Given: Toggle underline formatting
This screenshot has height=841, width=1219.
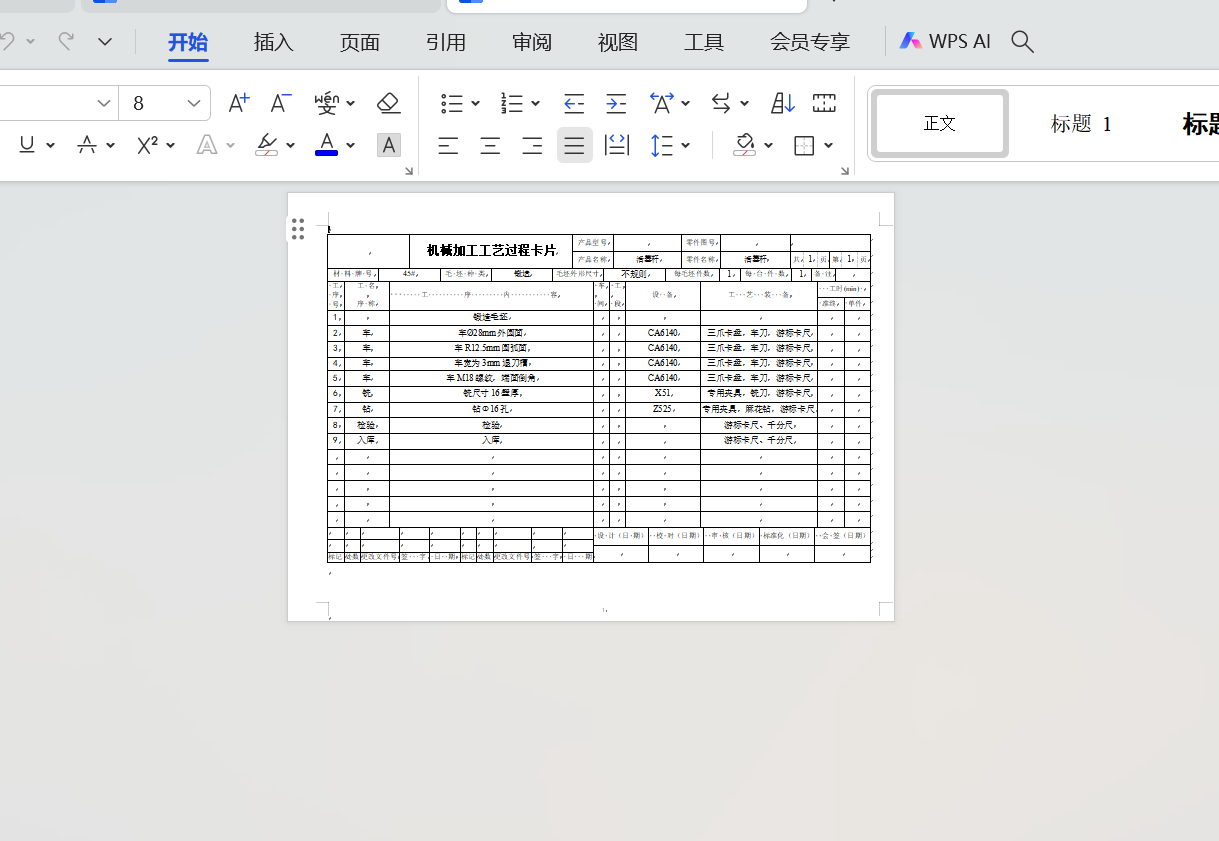Looking at the screenshot, I should (25, 145).
